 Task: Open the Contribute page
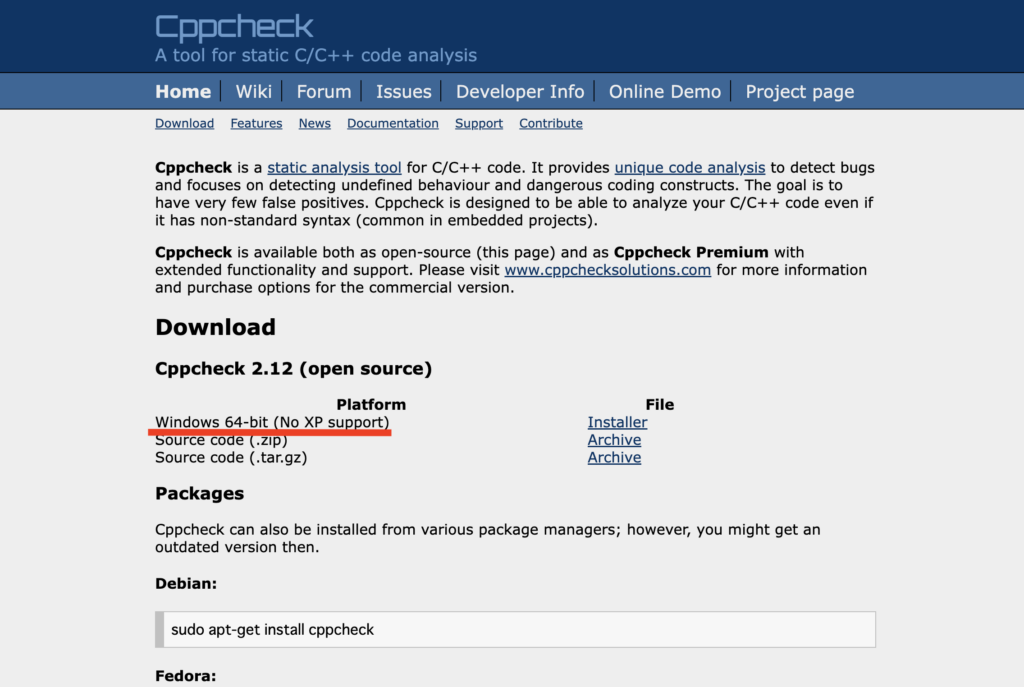coord(550,123)
